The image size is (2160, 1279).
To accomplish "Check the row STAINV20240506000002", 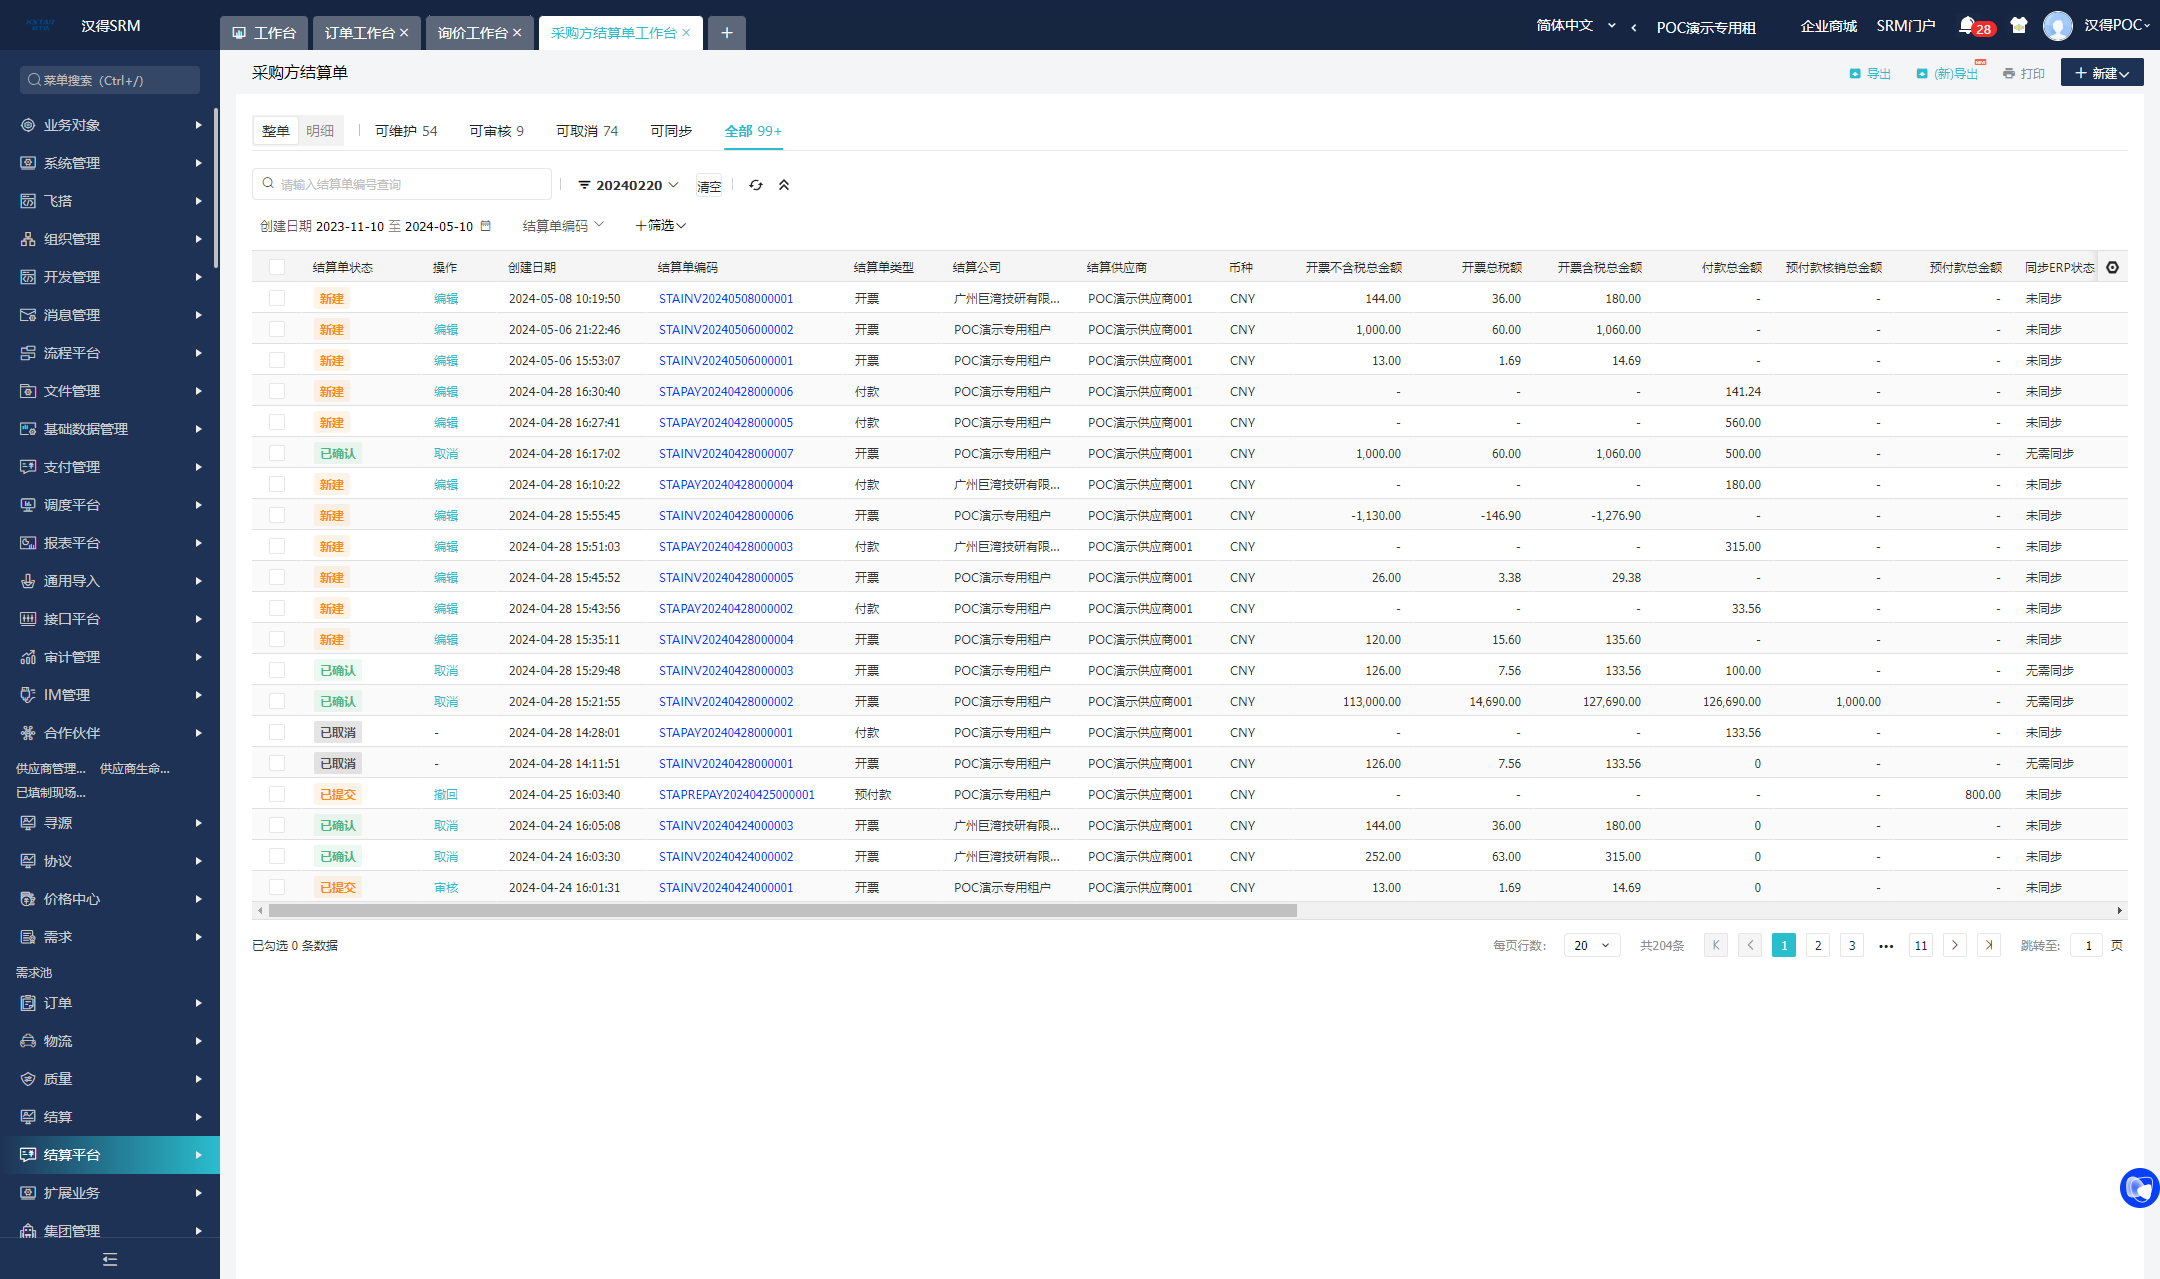I will click(x=277, y=329).
